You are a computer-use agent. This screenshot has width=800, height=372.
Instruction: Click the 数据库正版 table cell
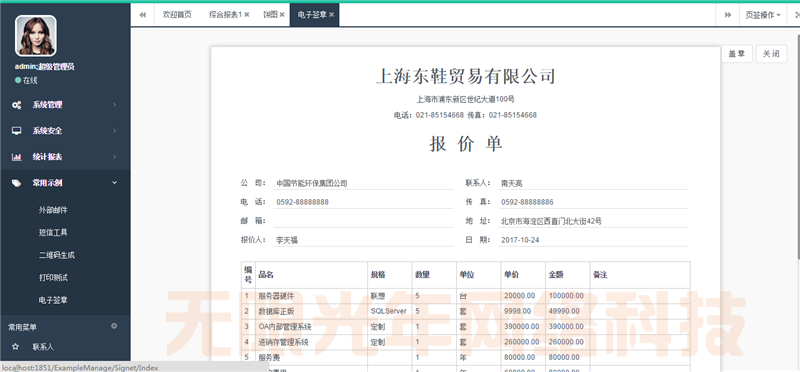point(312,311)
